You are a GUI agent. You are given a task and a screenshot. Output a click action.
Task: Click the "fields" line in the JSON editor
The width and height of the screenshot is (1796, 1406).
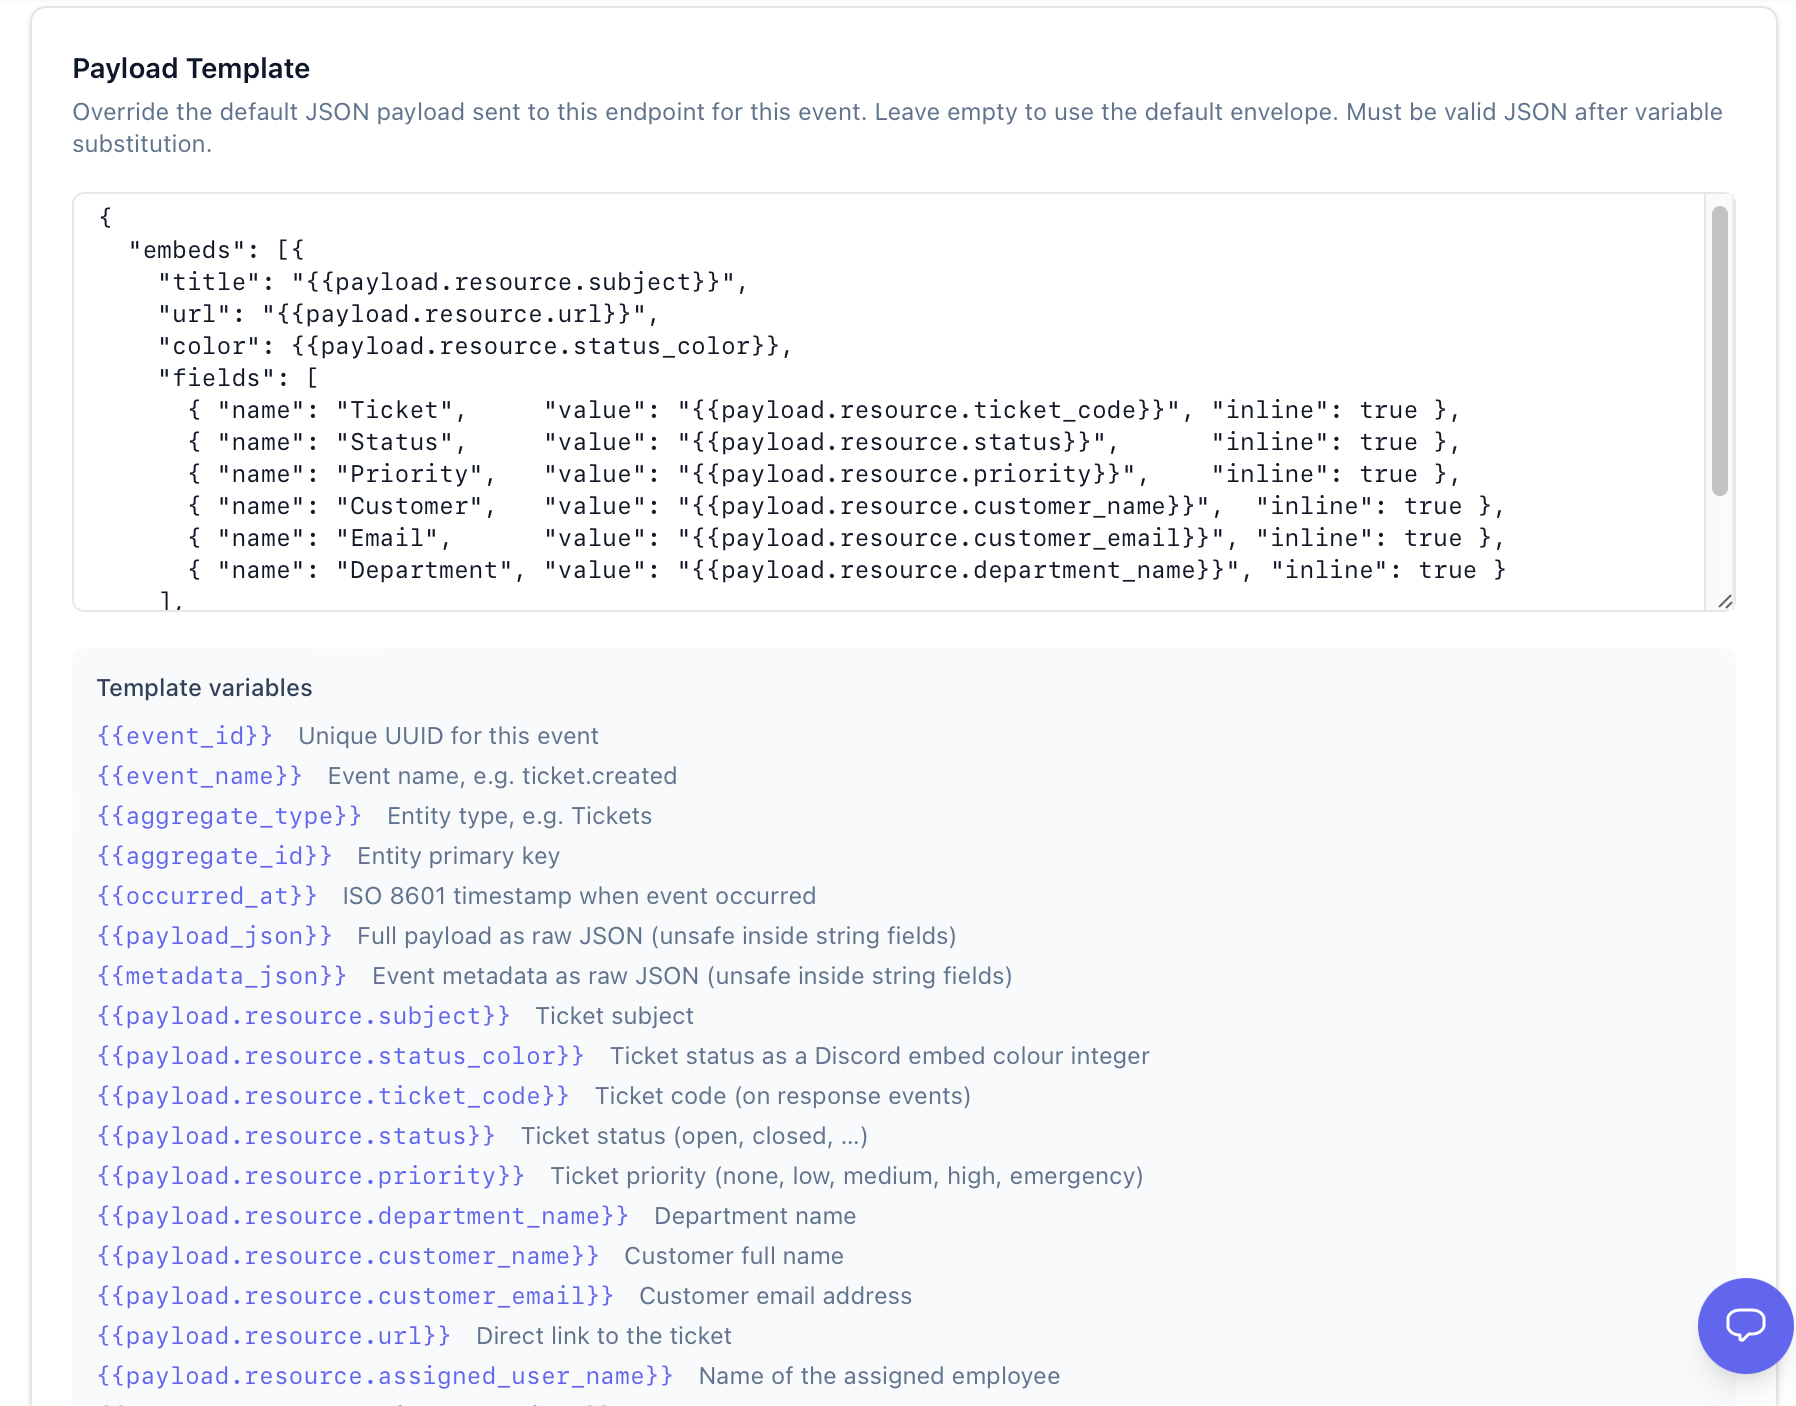[x=238, y=378]
